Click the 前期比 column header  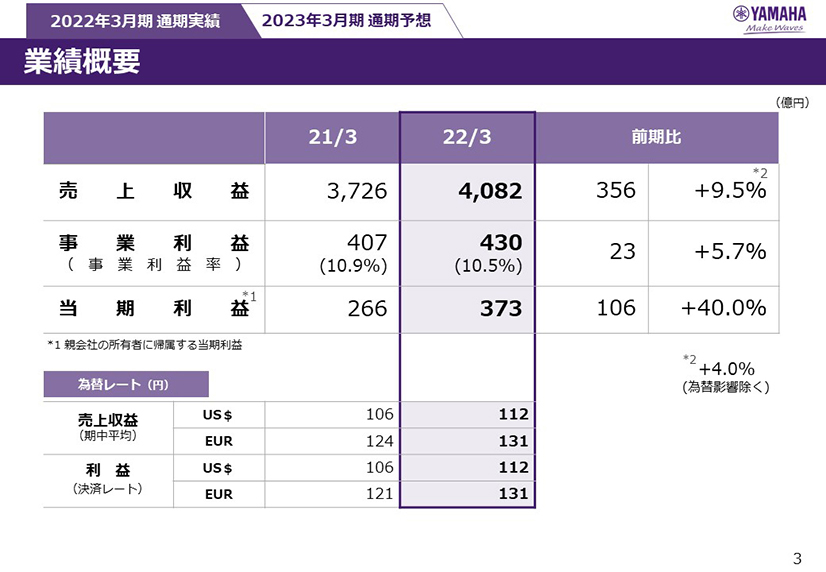pyautogui.click(x=656, y=138)
